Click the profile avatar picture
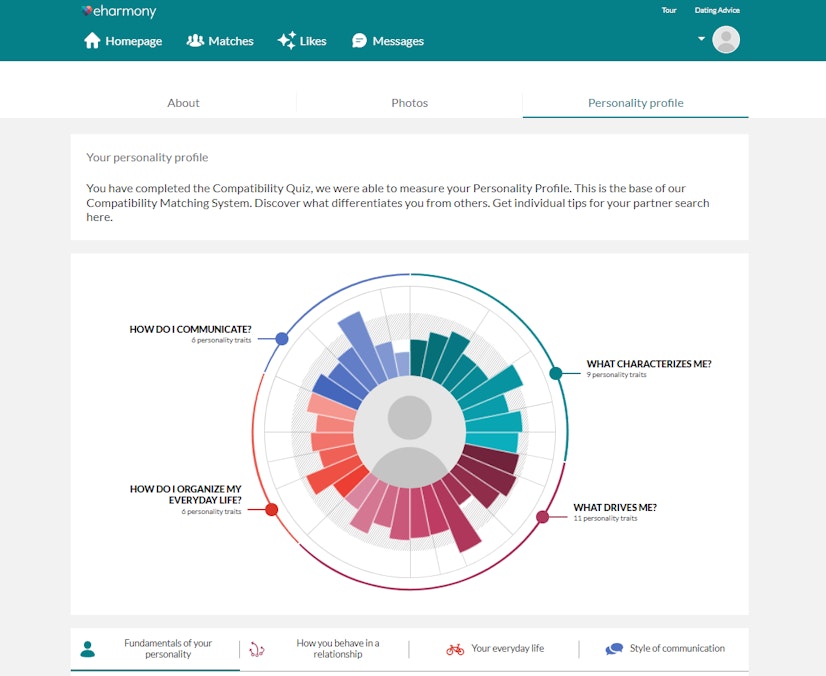 click(727, 39)
